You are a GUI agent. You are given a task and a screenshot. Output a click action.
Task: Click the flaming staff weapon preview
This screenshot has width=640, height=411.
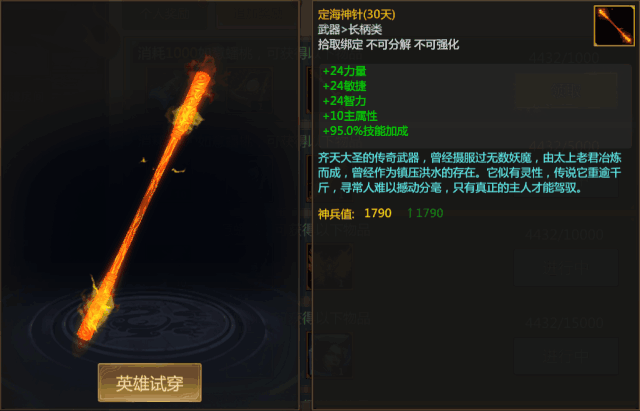[x=147, y=204]
